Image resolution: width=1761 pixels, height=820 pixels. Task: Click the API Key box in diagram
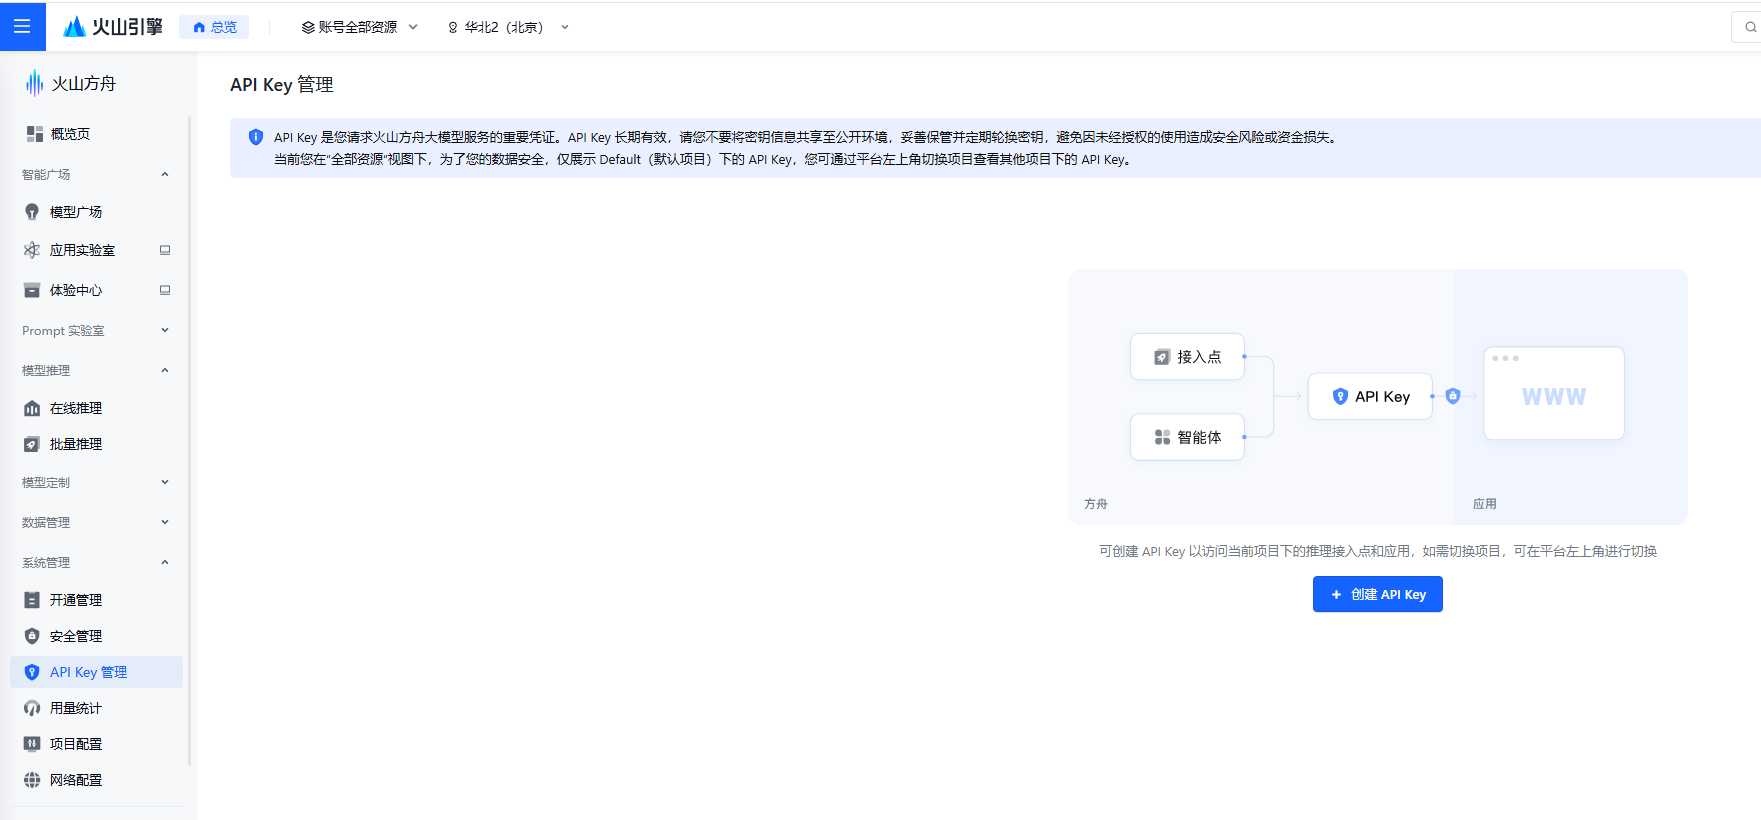click(x=1370, y=397)
